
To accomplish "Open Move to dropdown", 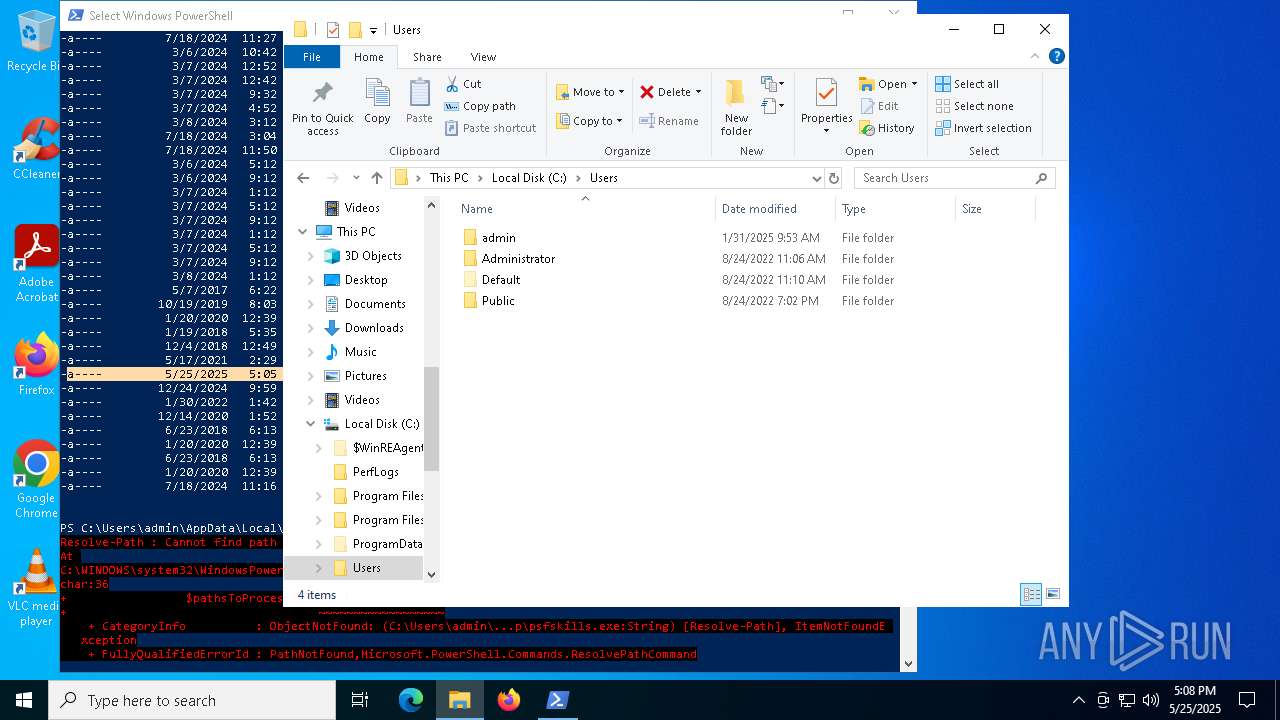I will (x=590, y=92).
